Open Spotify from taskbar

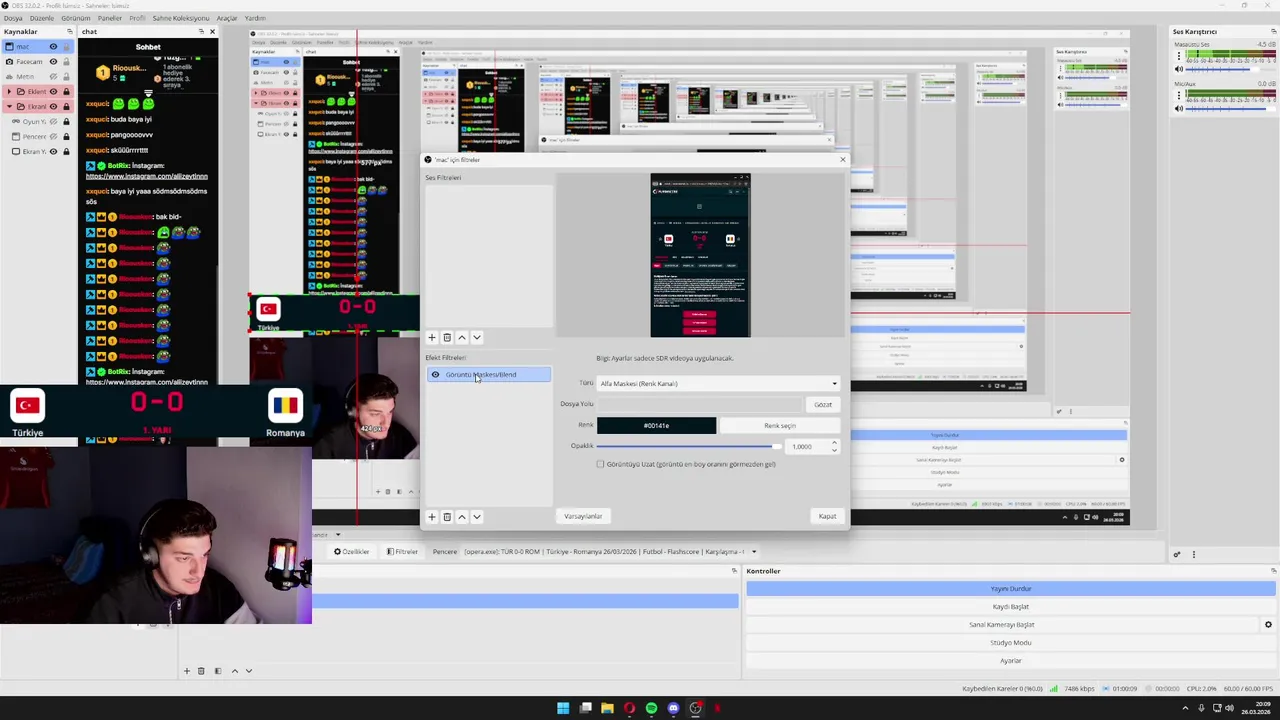click(651, 708)
